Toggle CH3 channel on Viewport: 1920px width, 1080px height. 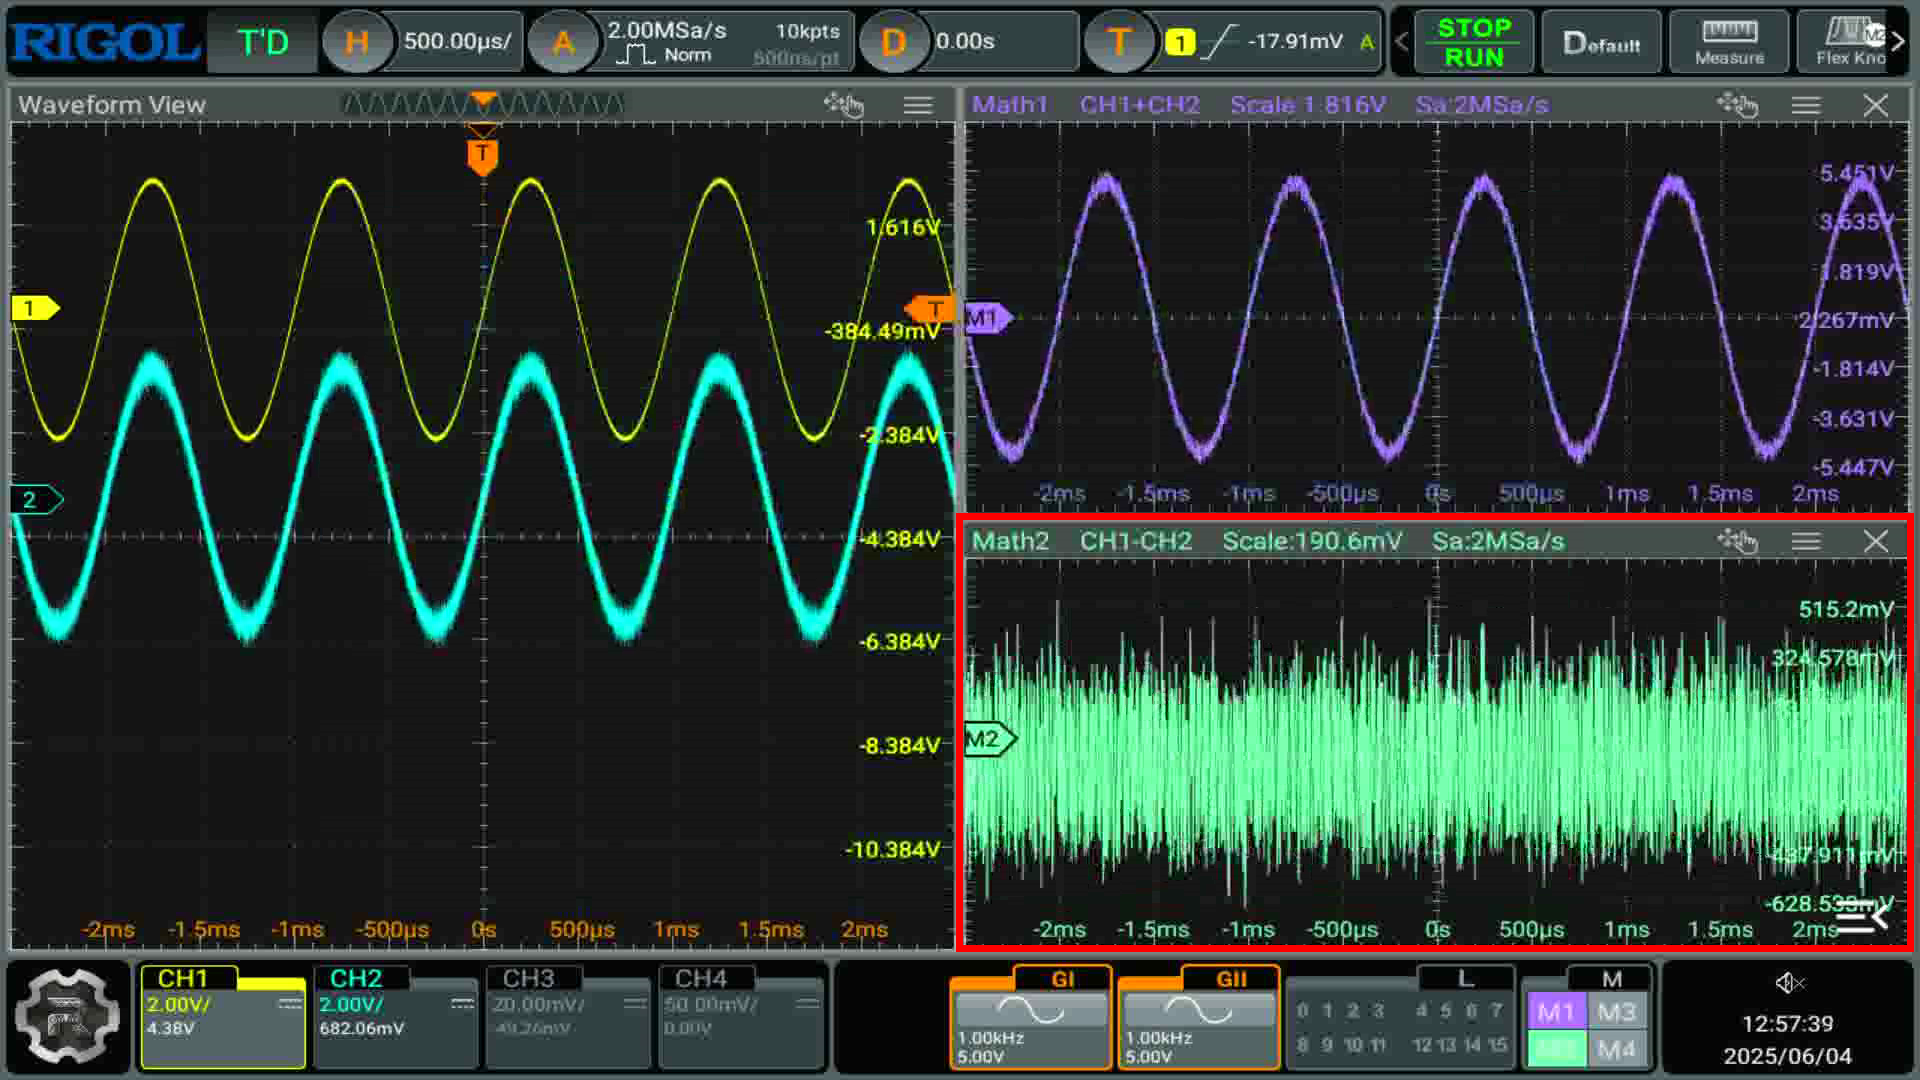pyautogui.click(x=568, y=1016)
